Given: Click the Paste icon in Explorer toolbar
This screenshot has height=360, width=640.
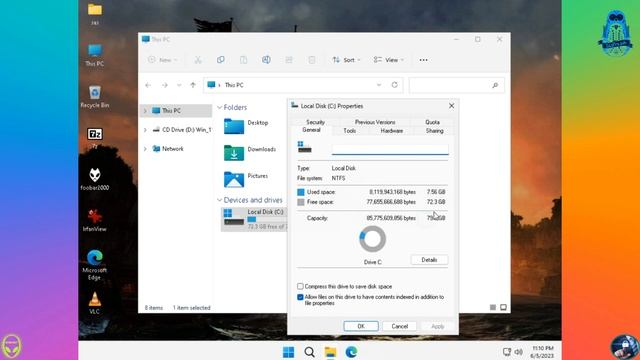Looking at the screenshot, I should click(x=243, y=60).
